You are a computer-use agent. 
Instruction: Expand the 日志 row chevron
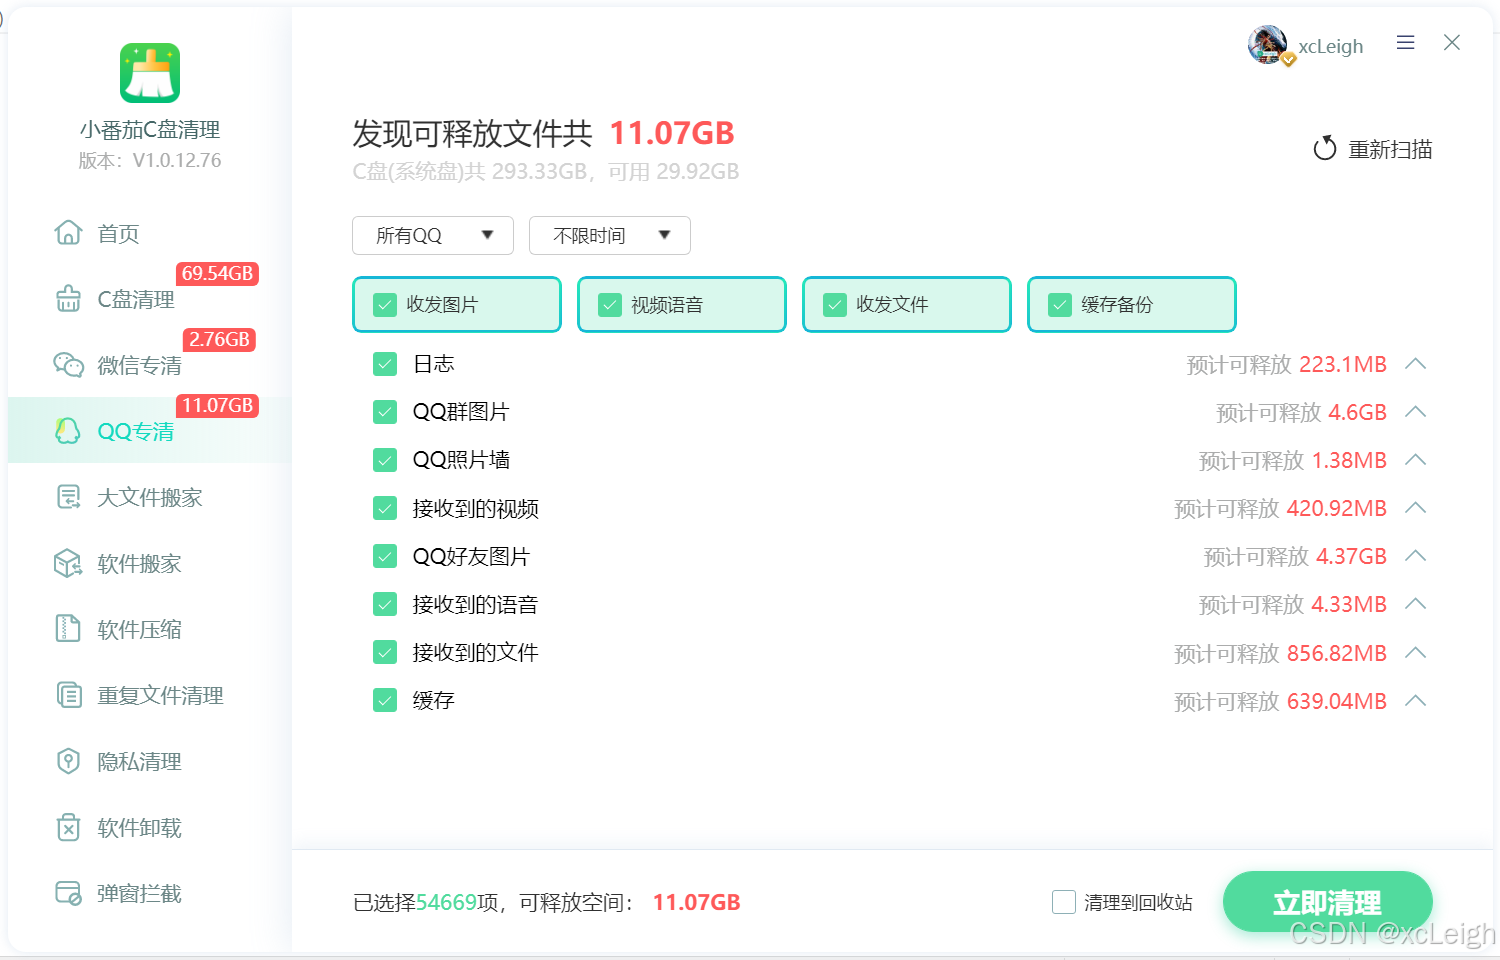pos(1415,364)
